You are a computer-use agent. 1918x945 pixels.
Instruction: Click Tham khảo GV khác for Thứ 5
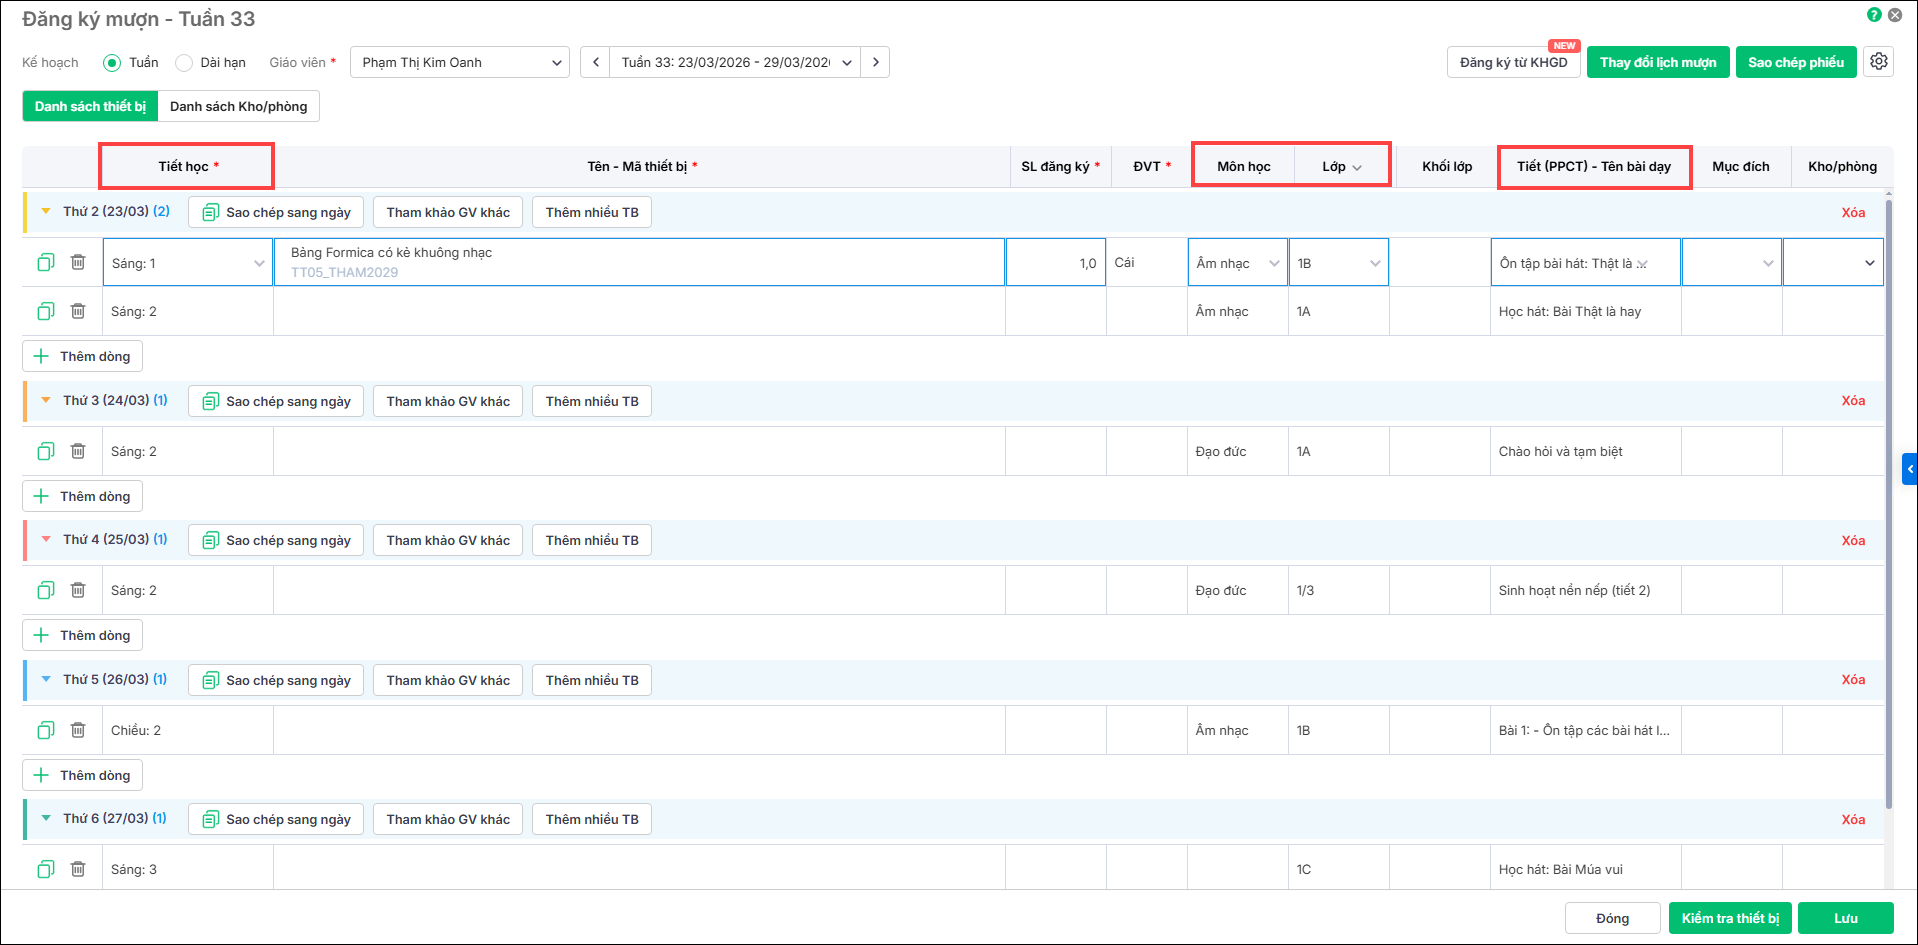coord(448,680)
